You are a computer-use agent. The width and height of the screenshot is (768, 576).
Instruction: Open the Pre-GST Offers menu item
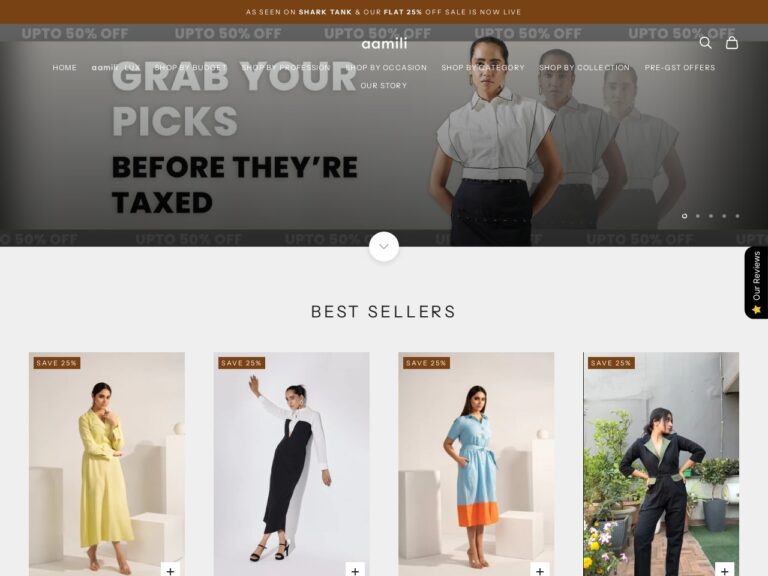pos(680,68)
